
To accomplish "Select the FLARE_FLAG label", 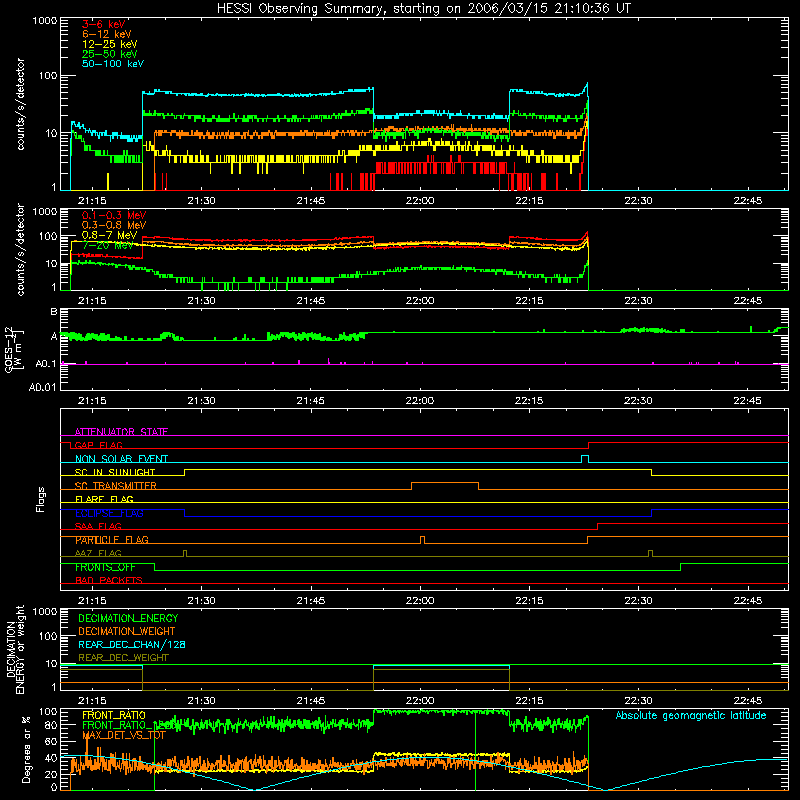I will (104, 499).
